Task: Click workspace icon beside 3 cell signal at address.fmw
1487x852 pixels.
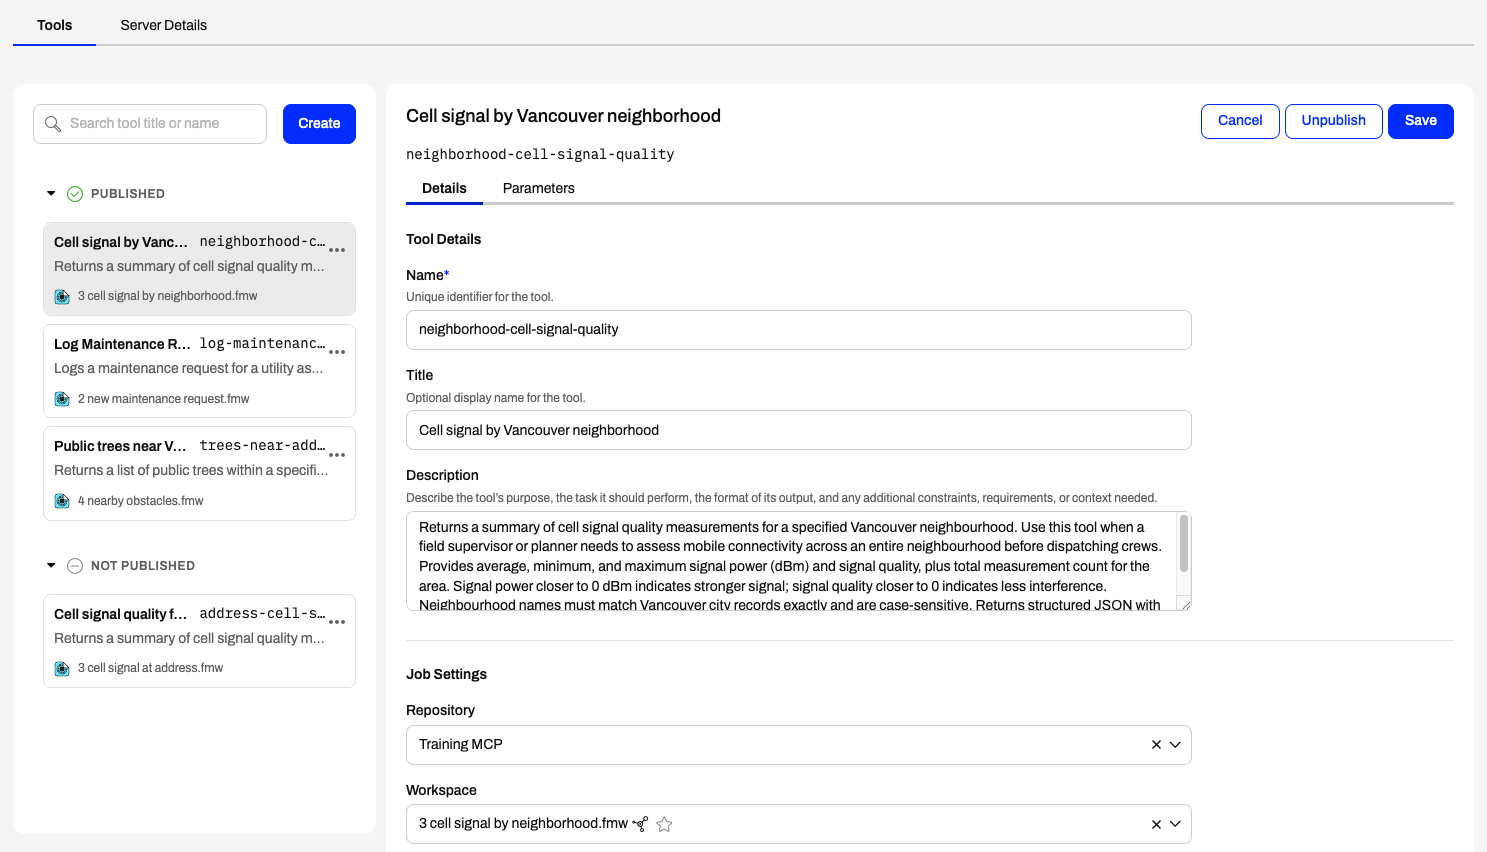Action: [62, 668]
